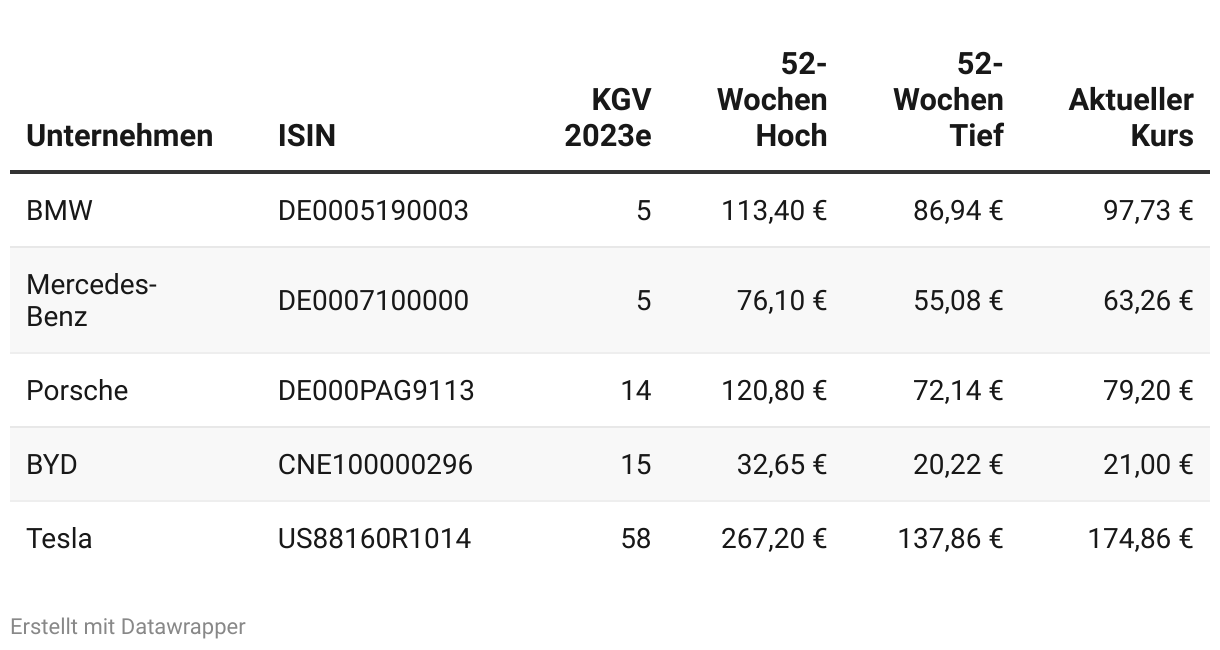Click the Mercedes-Benz company name cell

[92, 301]
